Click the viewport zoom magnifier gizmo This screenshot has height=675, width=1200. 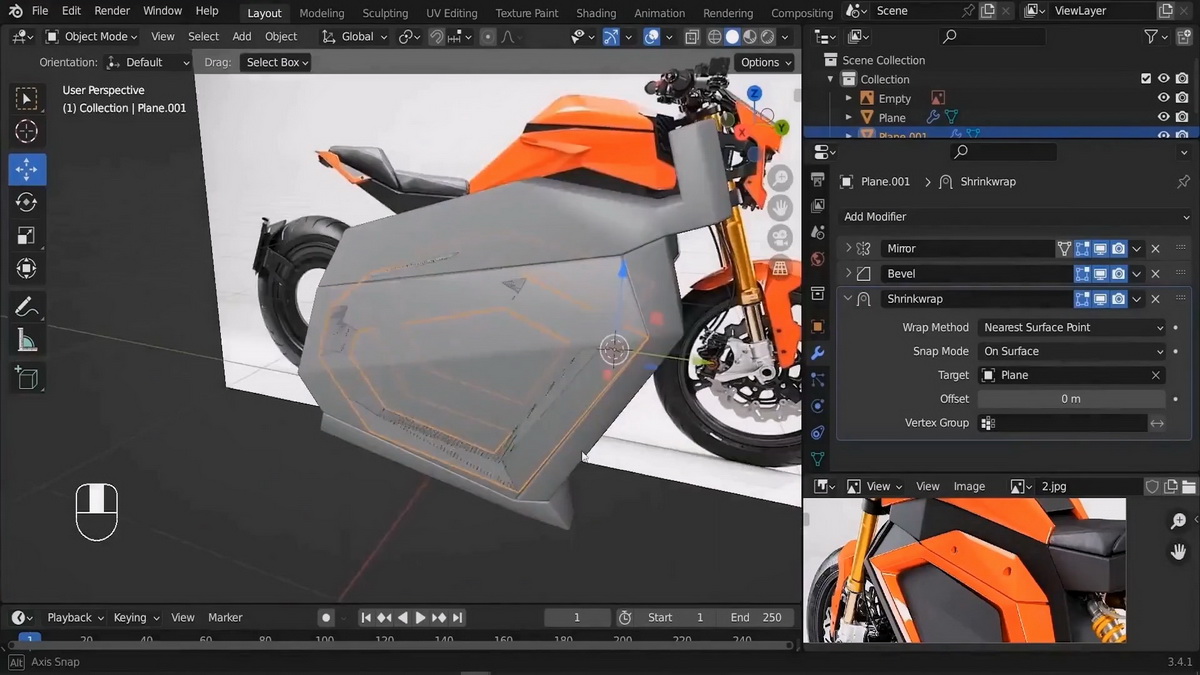(779, 179)
